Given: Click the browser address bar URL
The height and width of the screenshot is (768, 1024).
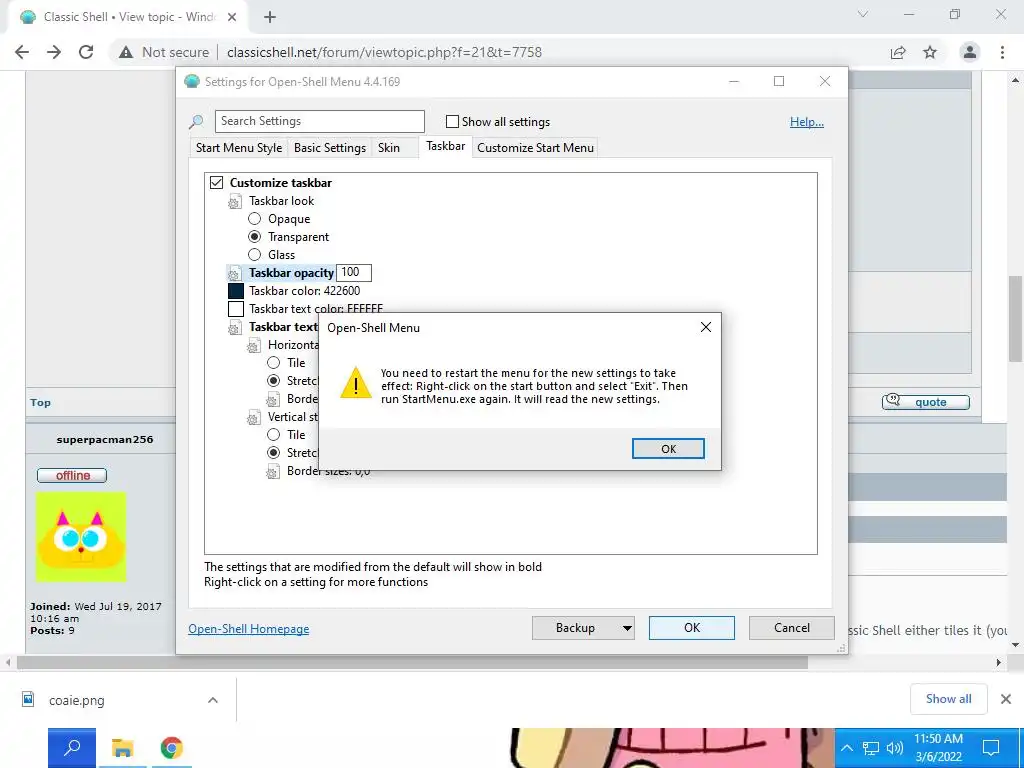Looking at the screenshot, I should click(x=384, y=52).
